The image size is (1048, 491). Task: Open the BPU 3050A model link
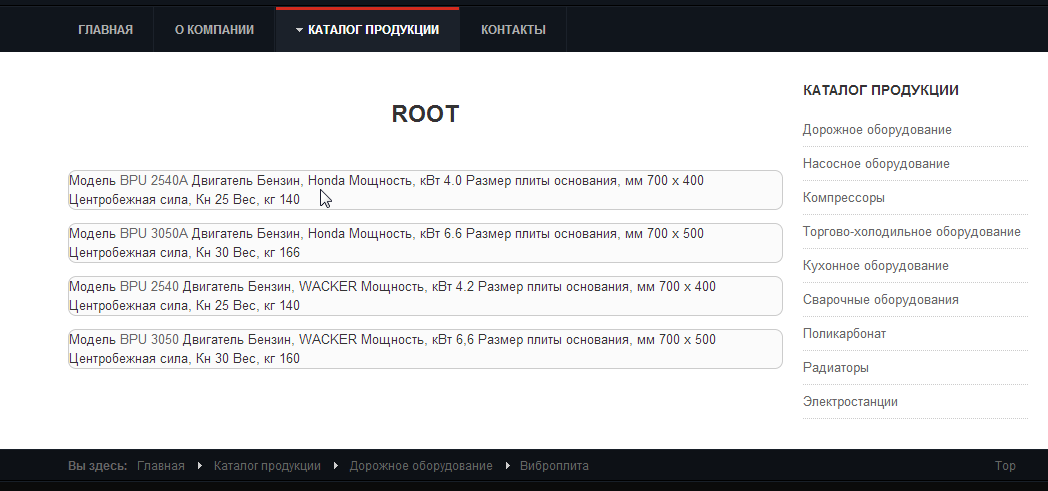click(154, 233)
